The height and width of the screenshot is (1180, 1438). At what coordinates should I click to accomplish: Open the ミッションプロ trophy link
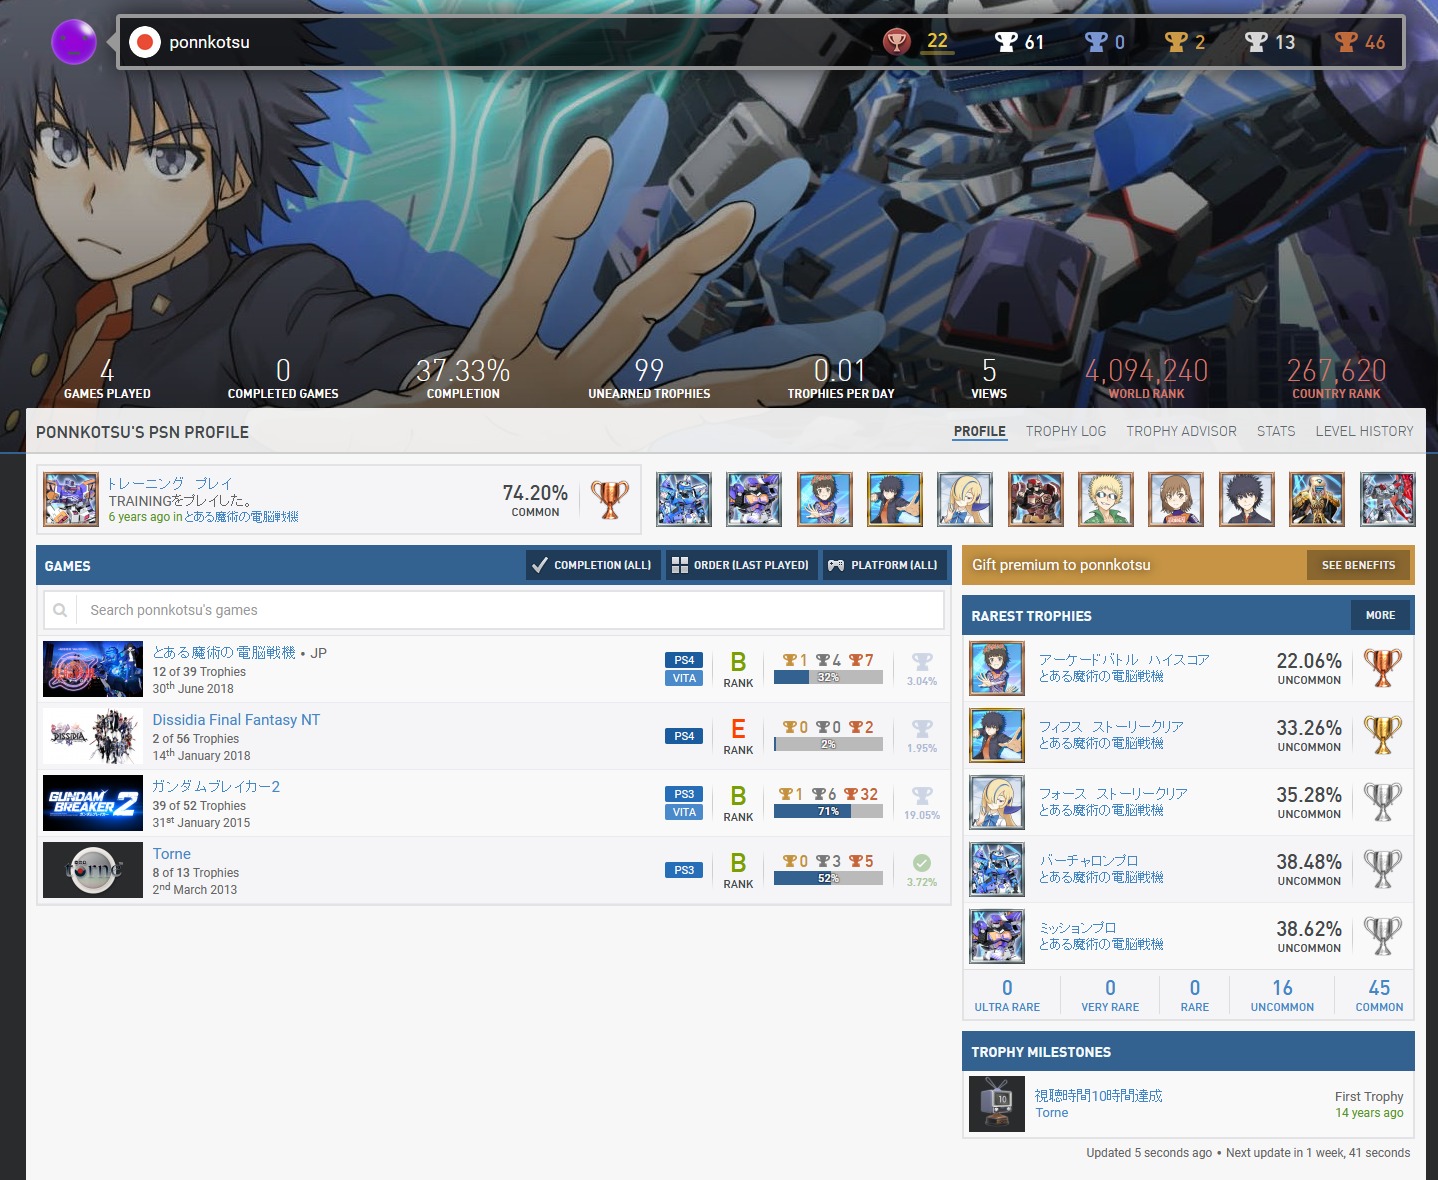1077,928
